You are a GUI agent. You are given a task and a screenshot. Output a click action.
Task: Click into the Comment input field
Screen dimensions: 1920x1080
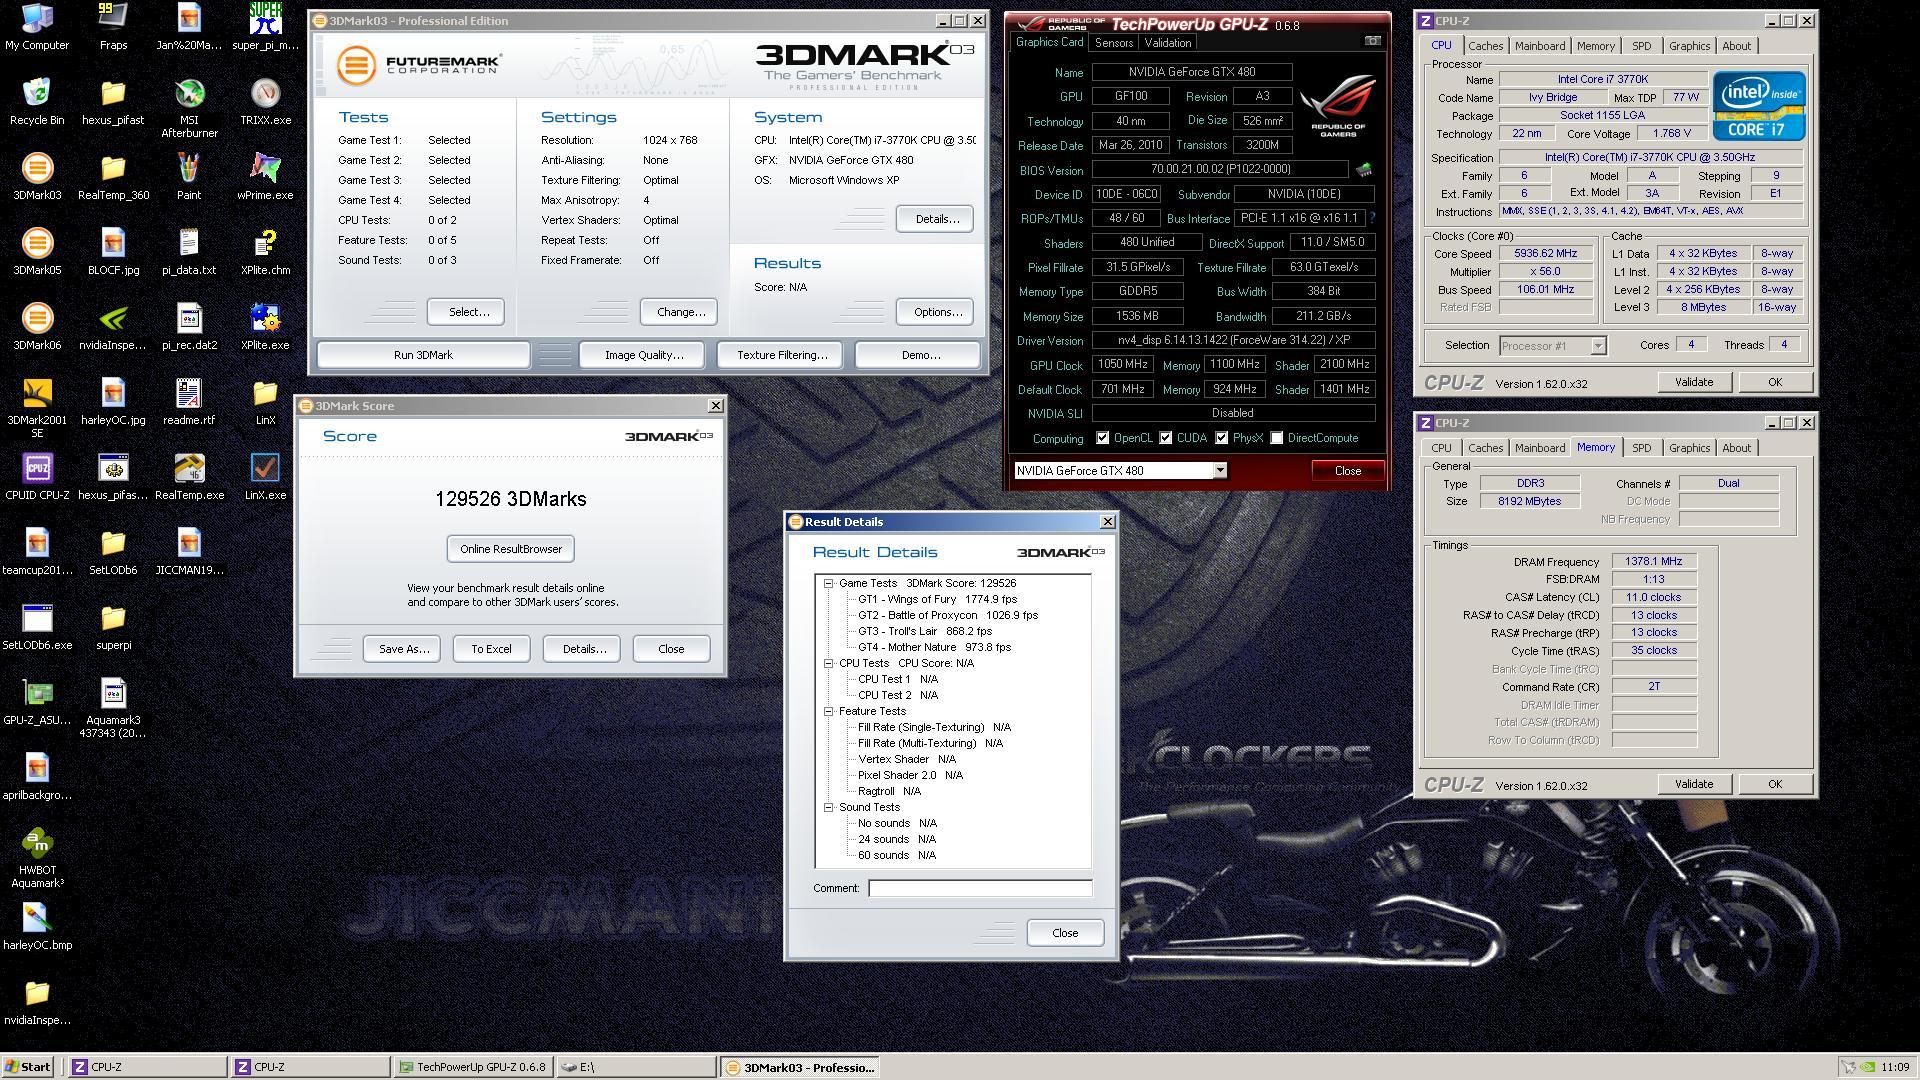980,888
